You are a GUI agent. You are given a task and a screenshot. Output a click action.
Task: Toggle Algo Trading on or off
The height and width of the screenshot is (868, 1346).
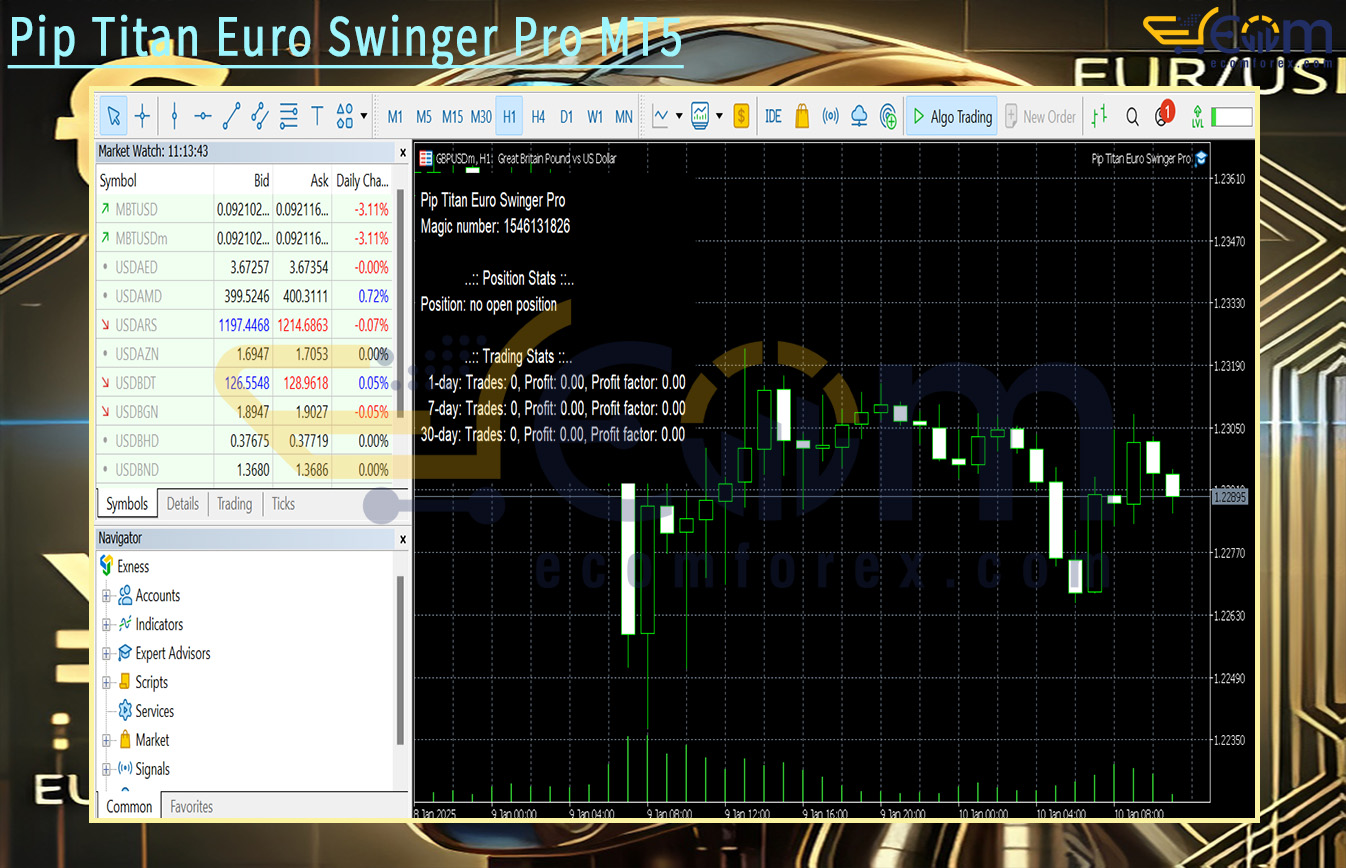[951, 117]
